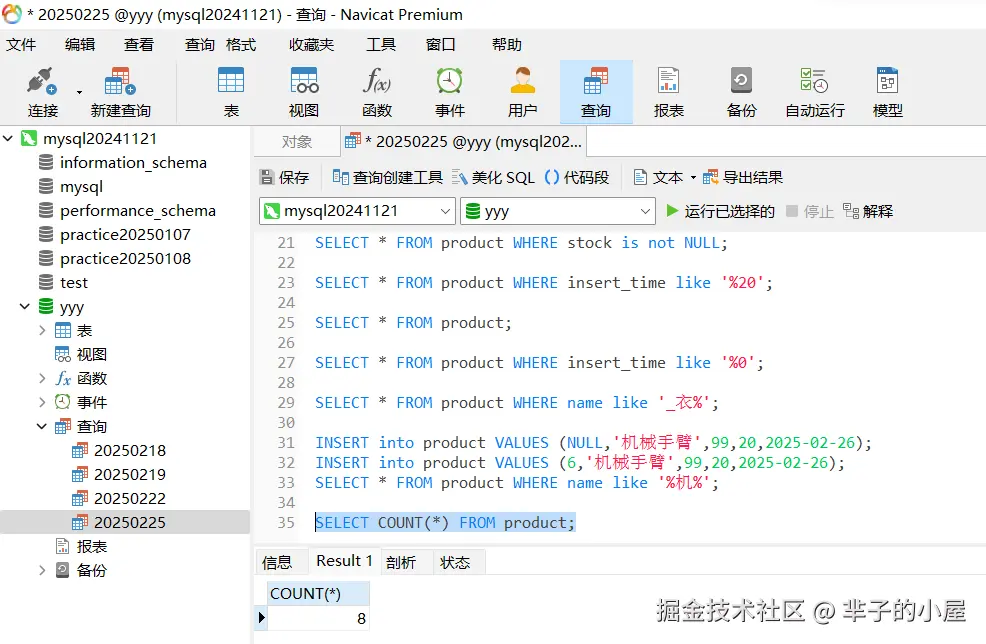Select the test database
The height and width of the screenshot is (644, 986).
tap(74, 282)
